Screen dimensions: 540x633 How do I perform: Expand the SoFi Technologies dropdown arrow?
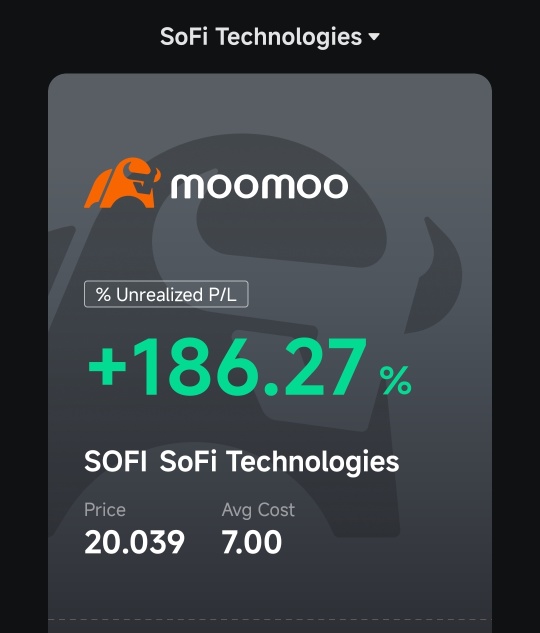tap(374, 37)
